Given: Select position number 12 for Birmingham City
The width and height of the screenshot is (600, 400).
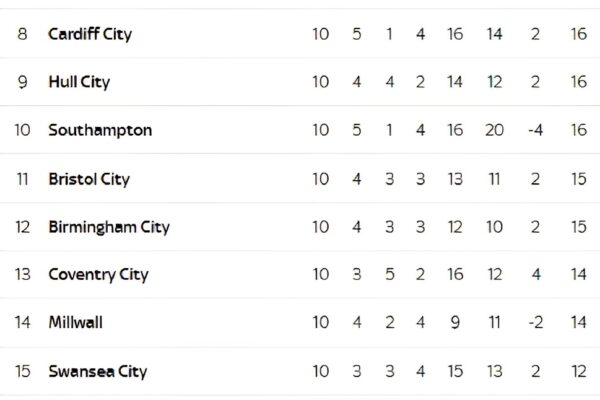Looking at the screenshot, I should coord(23,227).
